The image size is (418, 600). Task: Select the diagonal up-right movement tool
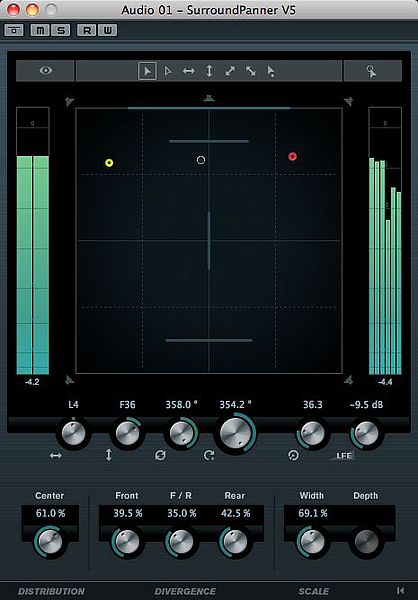[230, 71]
